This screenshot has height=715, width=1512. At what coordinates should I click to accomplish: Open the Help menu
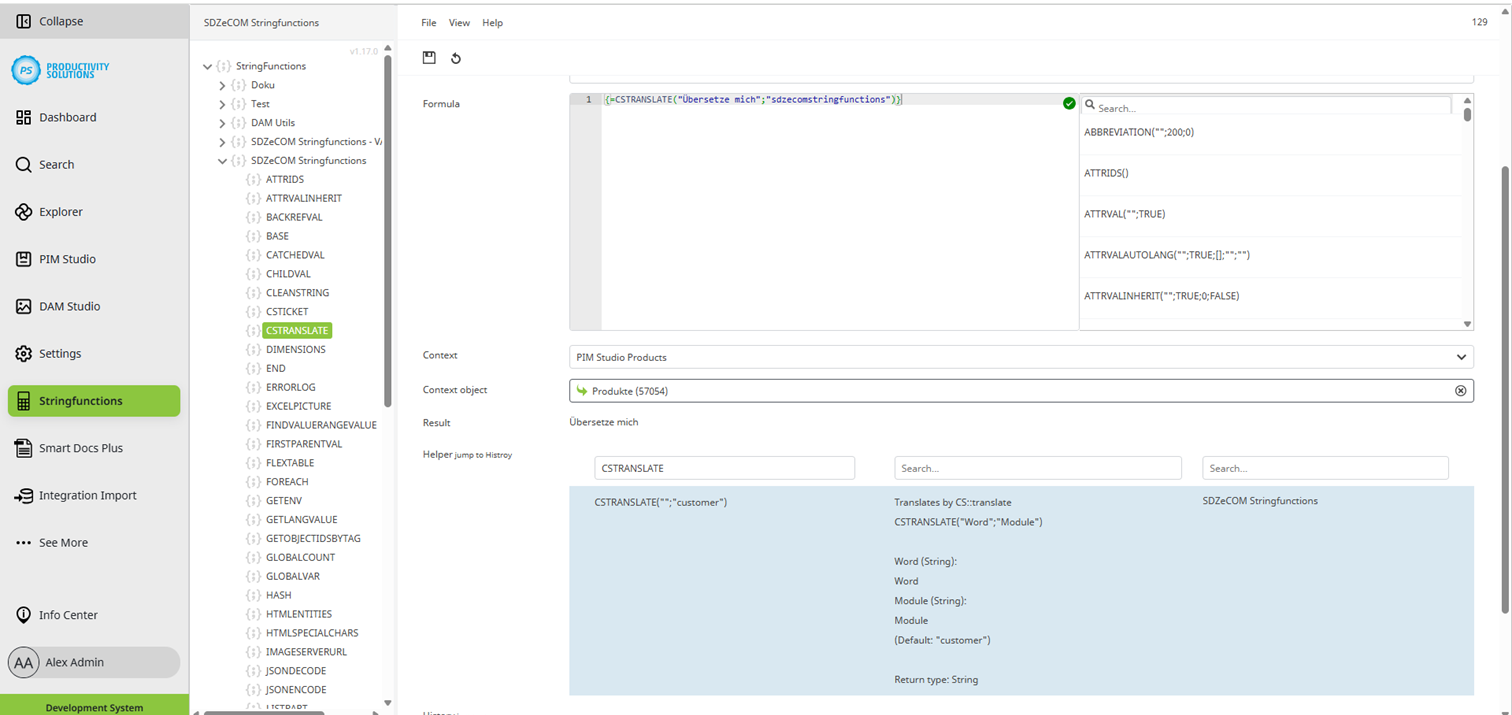tap(492, 22)
